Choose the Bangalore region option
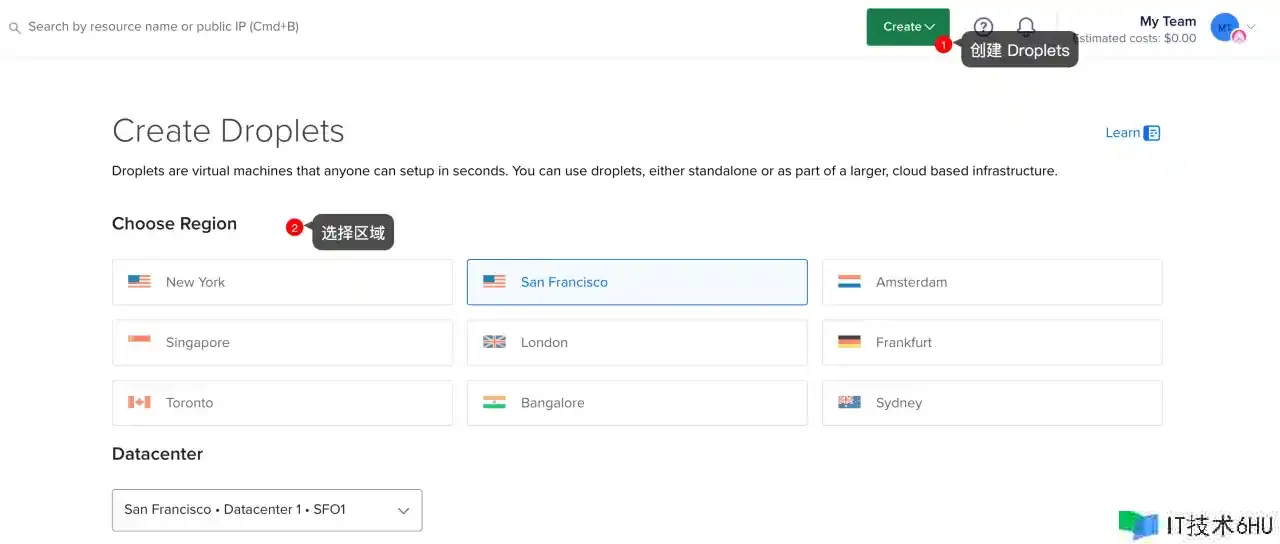 (637, 402)
